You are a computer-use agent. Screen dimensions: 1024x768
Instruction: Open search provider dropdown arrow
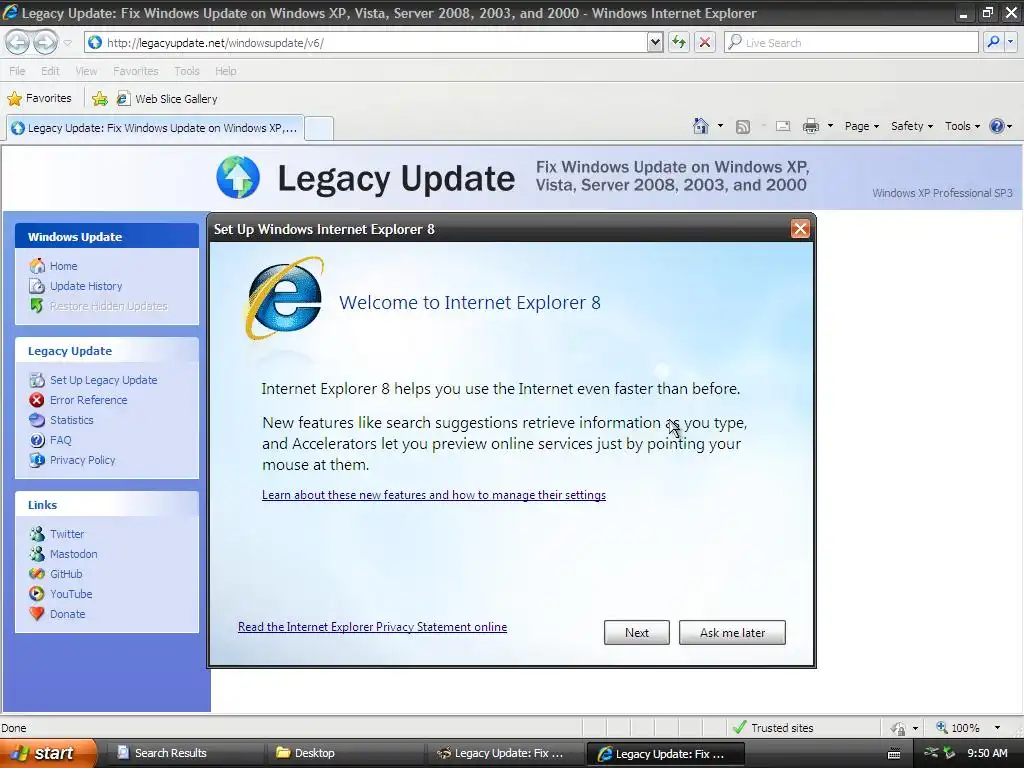[x=1010, y=42]
